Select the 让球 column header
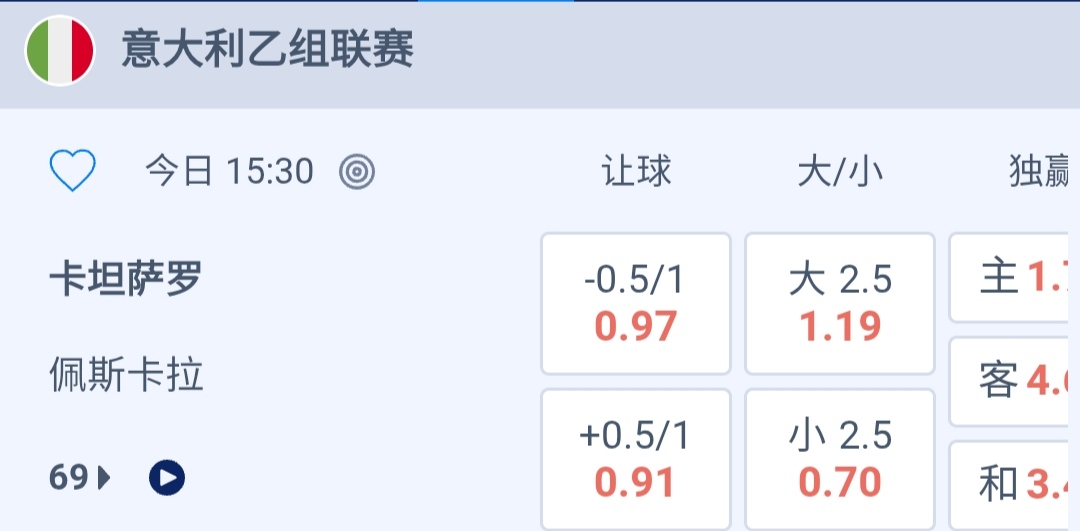 (x=636, y=172)
